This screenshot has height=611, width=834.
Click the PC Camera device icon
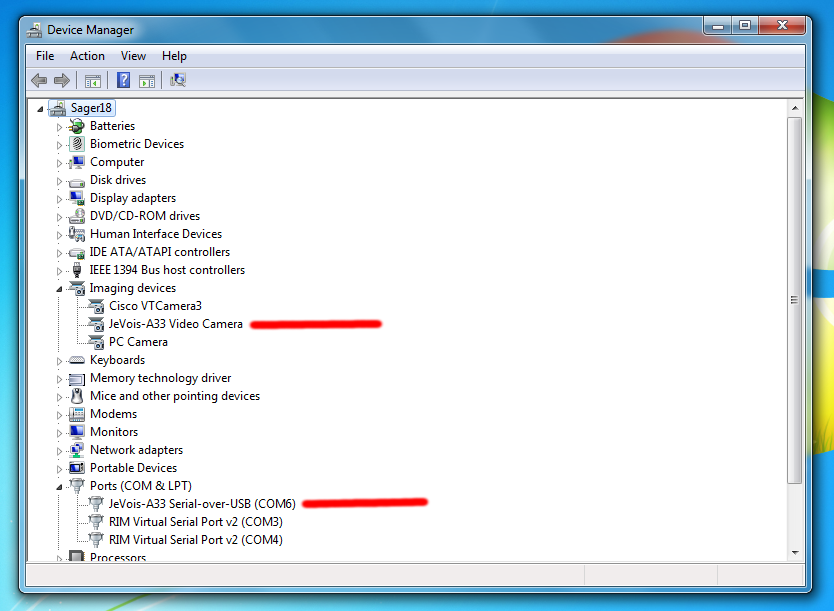coord(96,342)
